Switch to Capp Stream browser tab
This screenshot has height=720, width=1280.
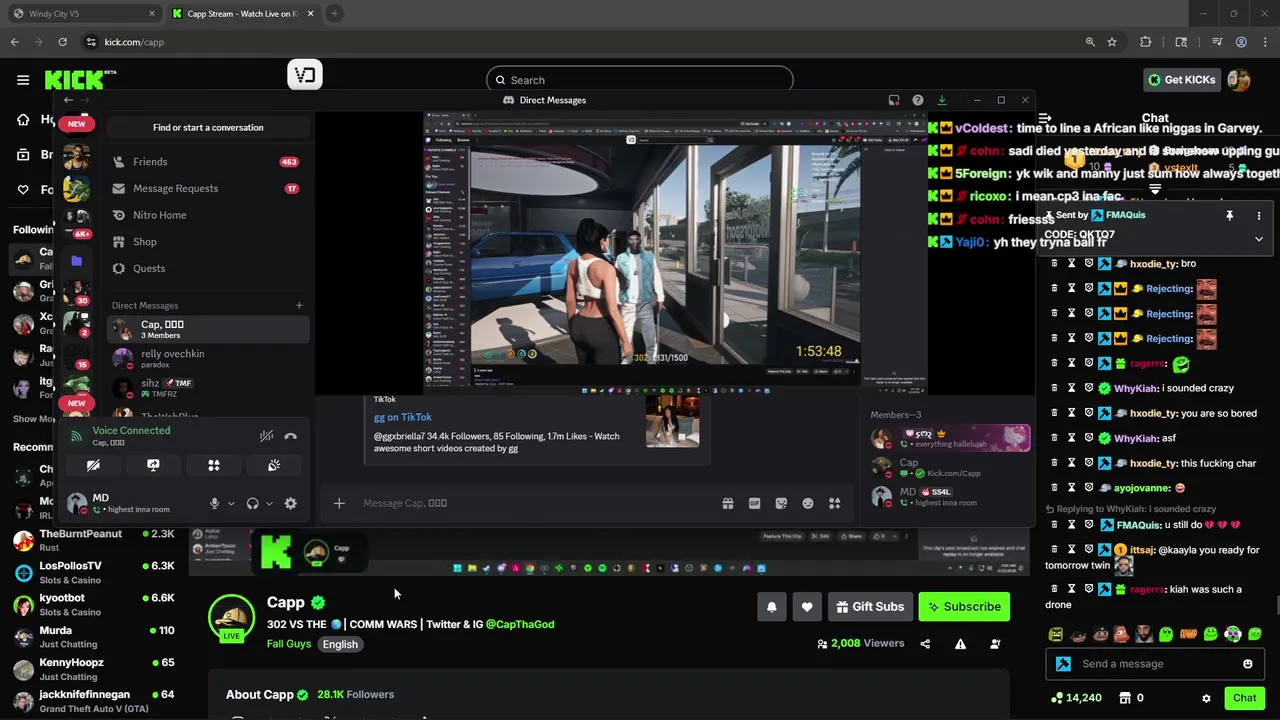click(x=241, y=14)
